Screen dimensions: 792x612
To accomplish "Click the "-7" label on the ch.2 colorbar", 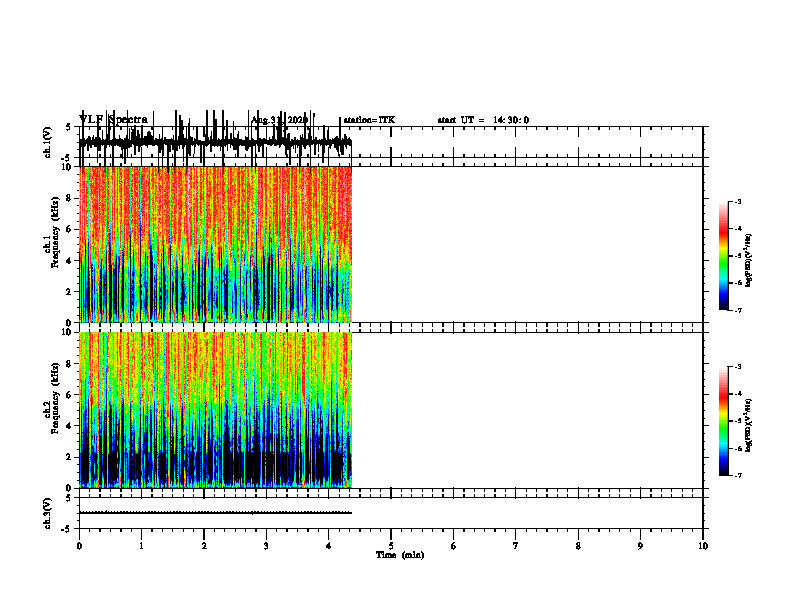I will (x=738, y=475).
